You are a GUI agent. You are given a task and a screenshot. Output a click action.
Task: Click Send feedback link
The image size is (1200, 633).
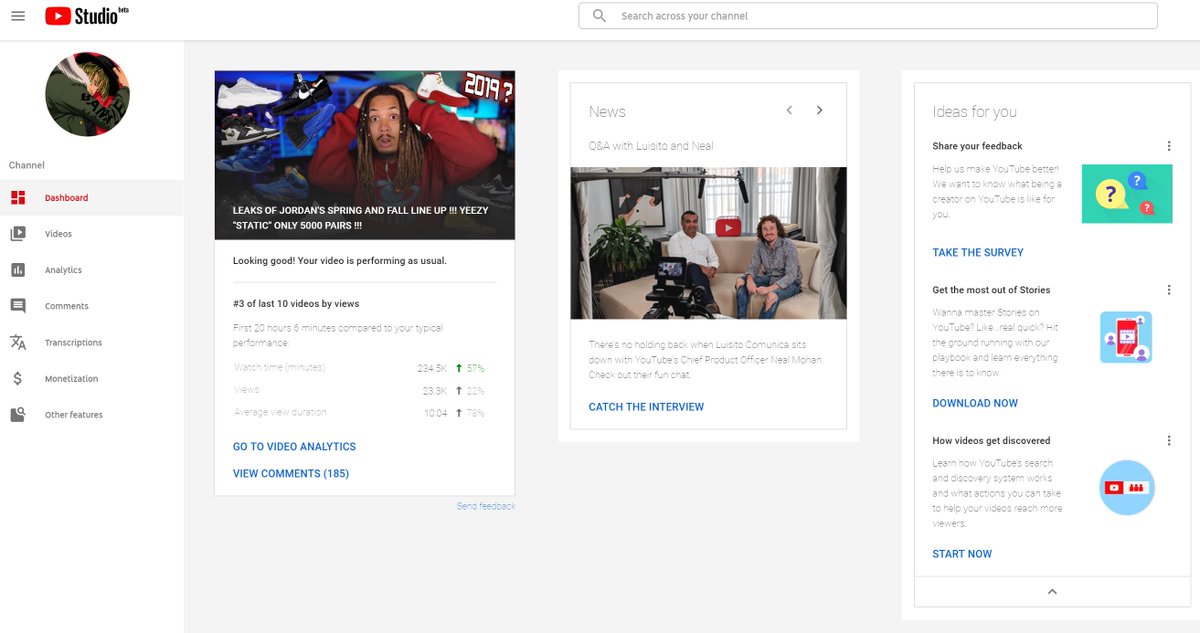(x=486, y=507)
